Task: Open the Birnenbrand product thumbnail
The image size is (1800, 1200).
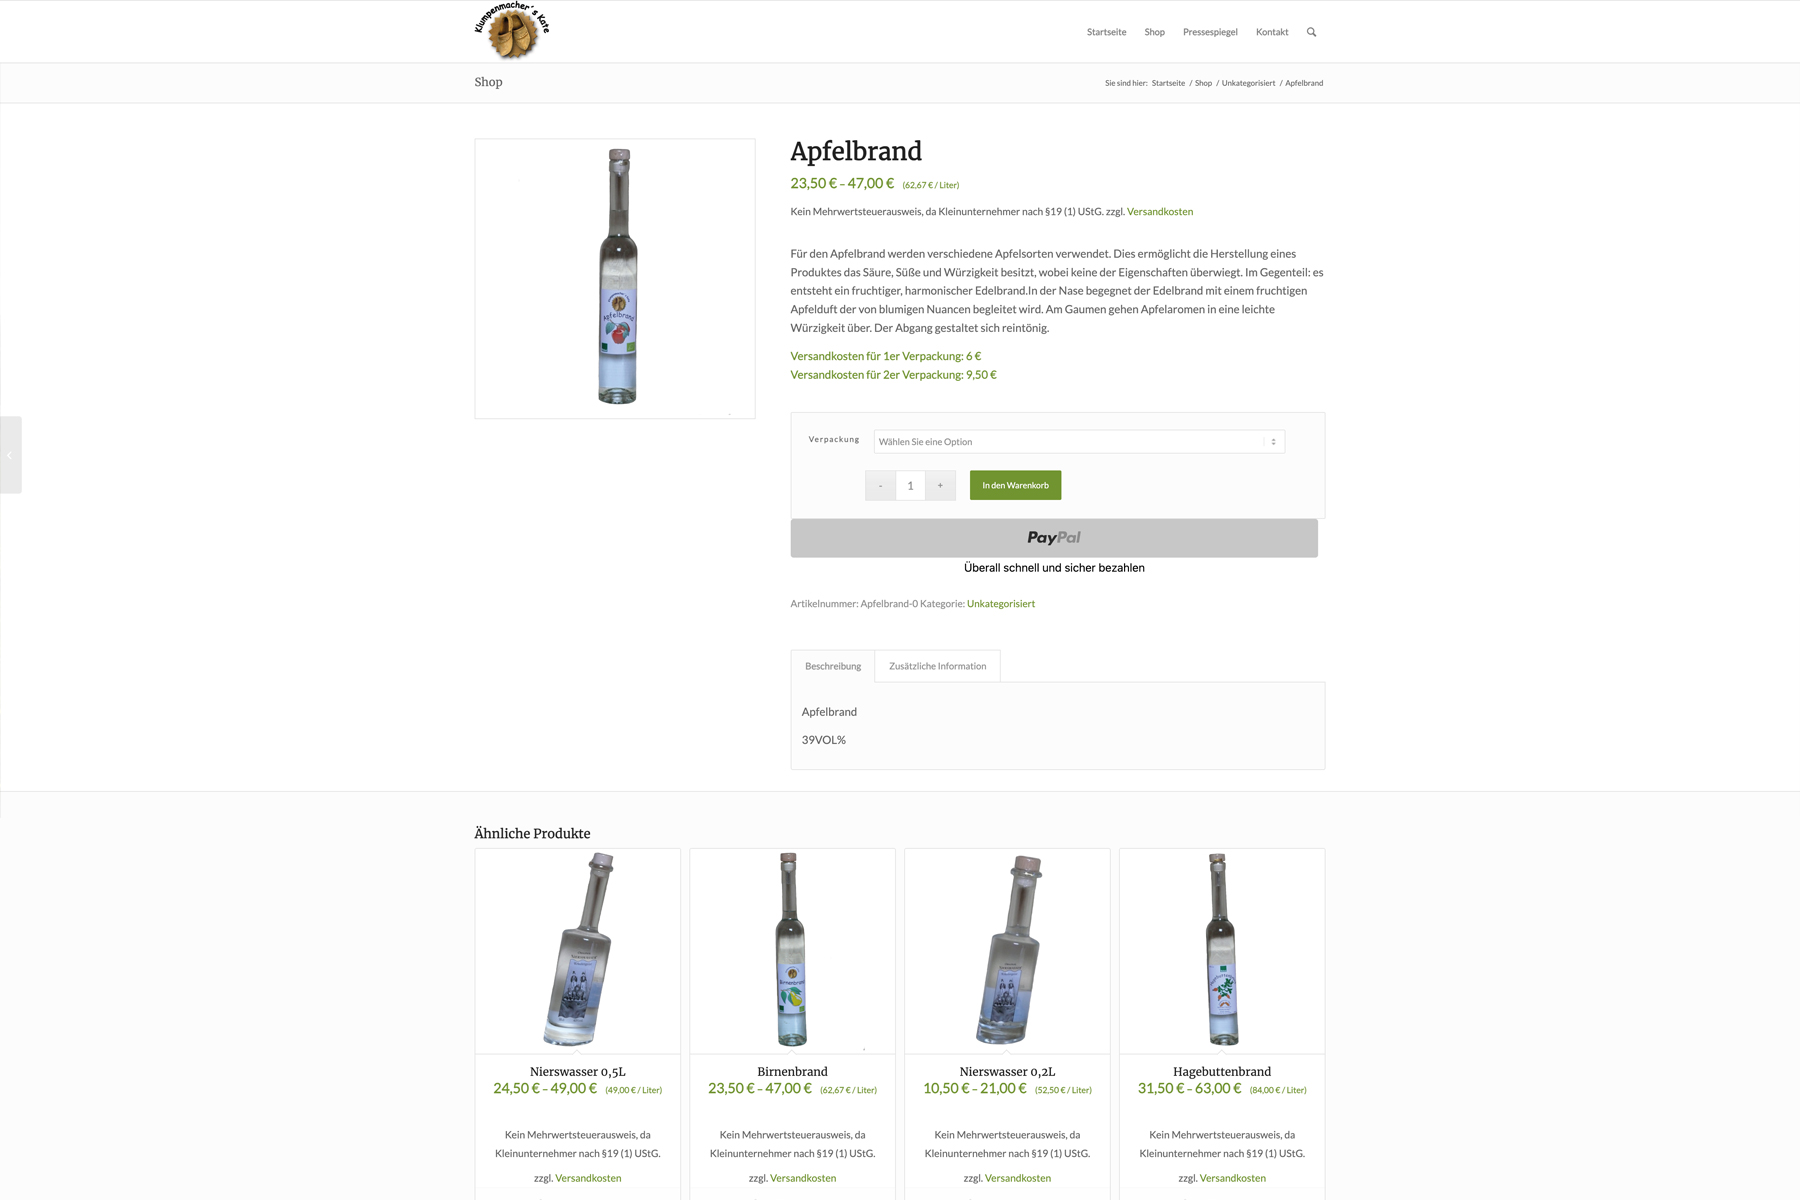Action: [792, 950]
